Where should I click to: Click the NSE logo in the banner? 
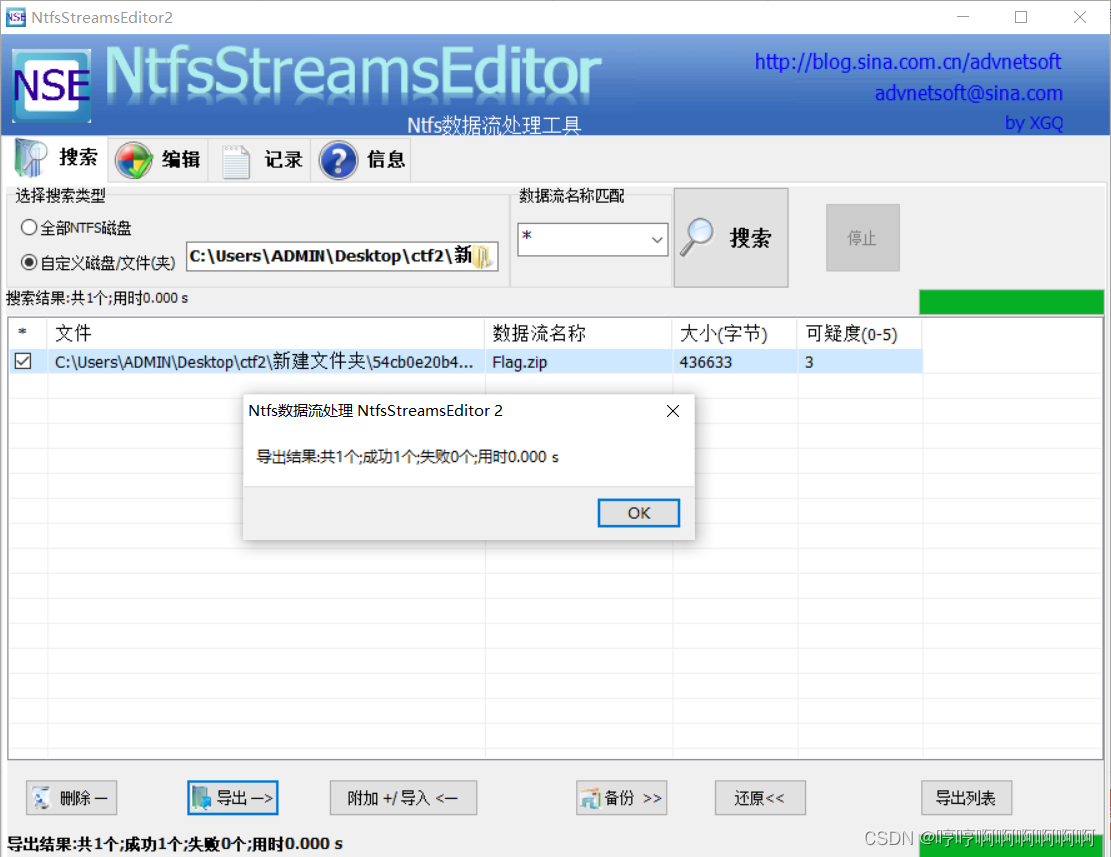point(52,86)
